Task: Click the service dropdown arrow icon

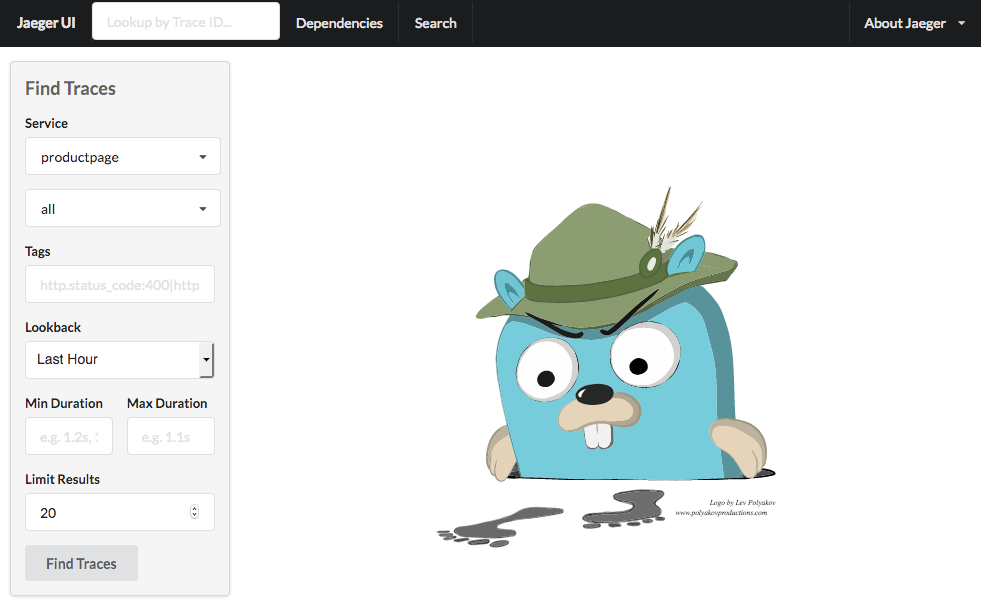Action: pos(203,157)
